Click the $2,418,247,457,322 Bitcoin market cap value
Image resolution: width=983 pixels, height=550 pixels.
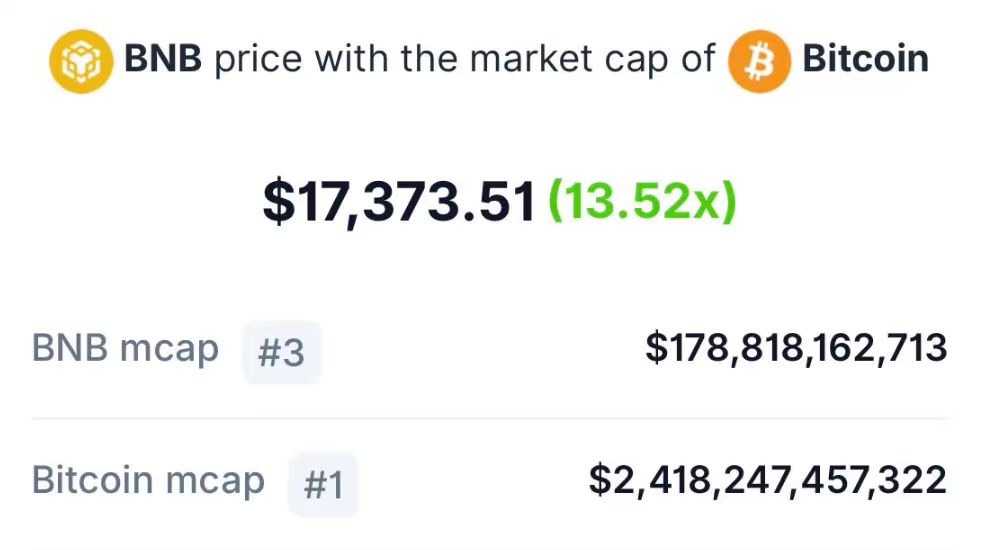coord(768,480)
